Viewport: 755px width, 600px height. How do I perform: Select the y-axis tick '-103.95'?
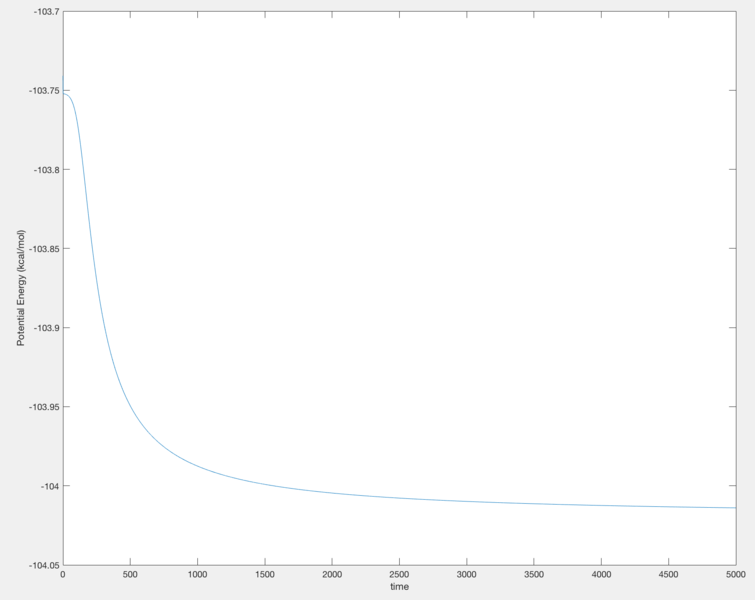(45, 407)
